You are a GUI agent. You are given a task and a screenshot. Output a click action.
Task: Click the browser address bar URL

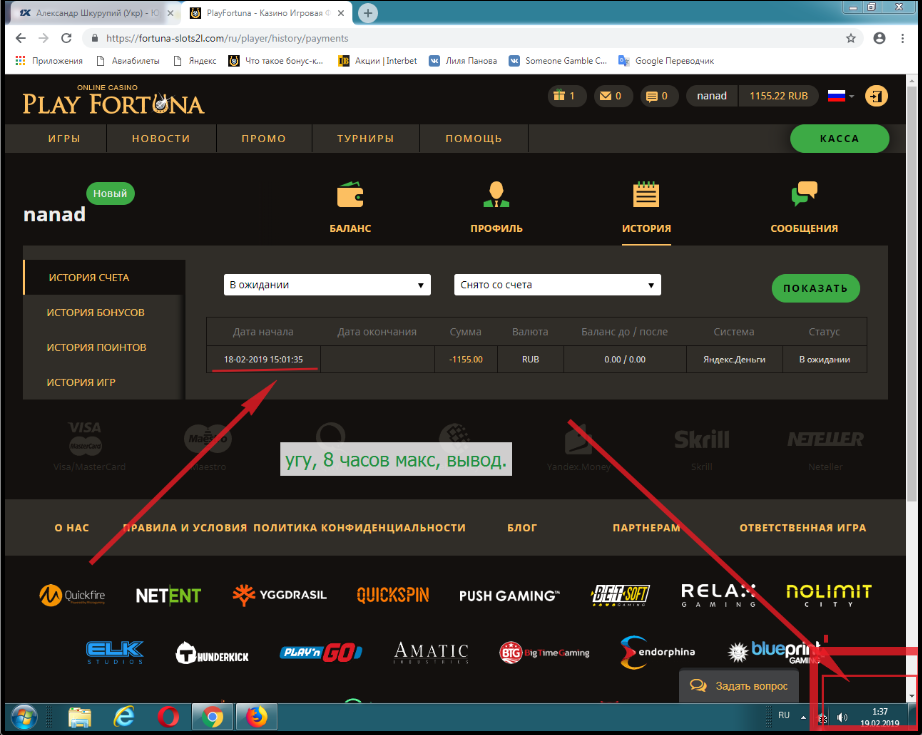[227, 38]
